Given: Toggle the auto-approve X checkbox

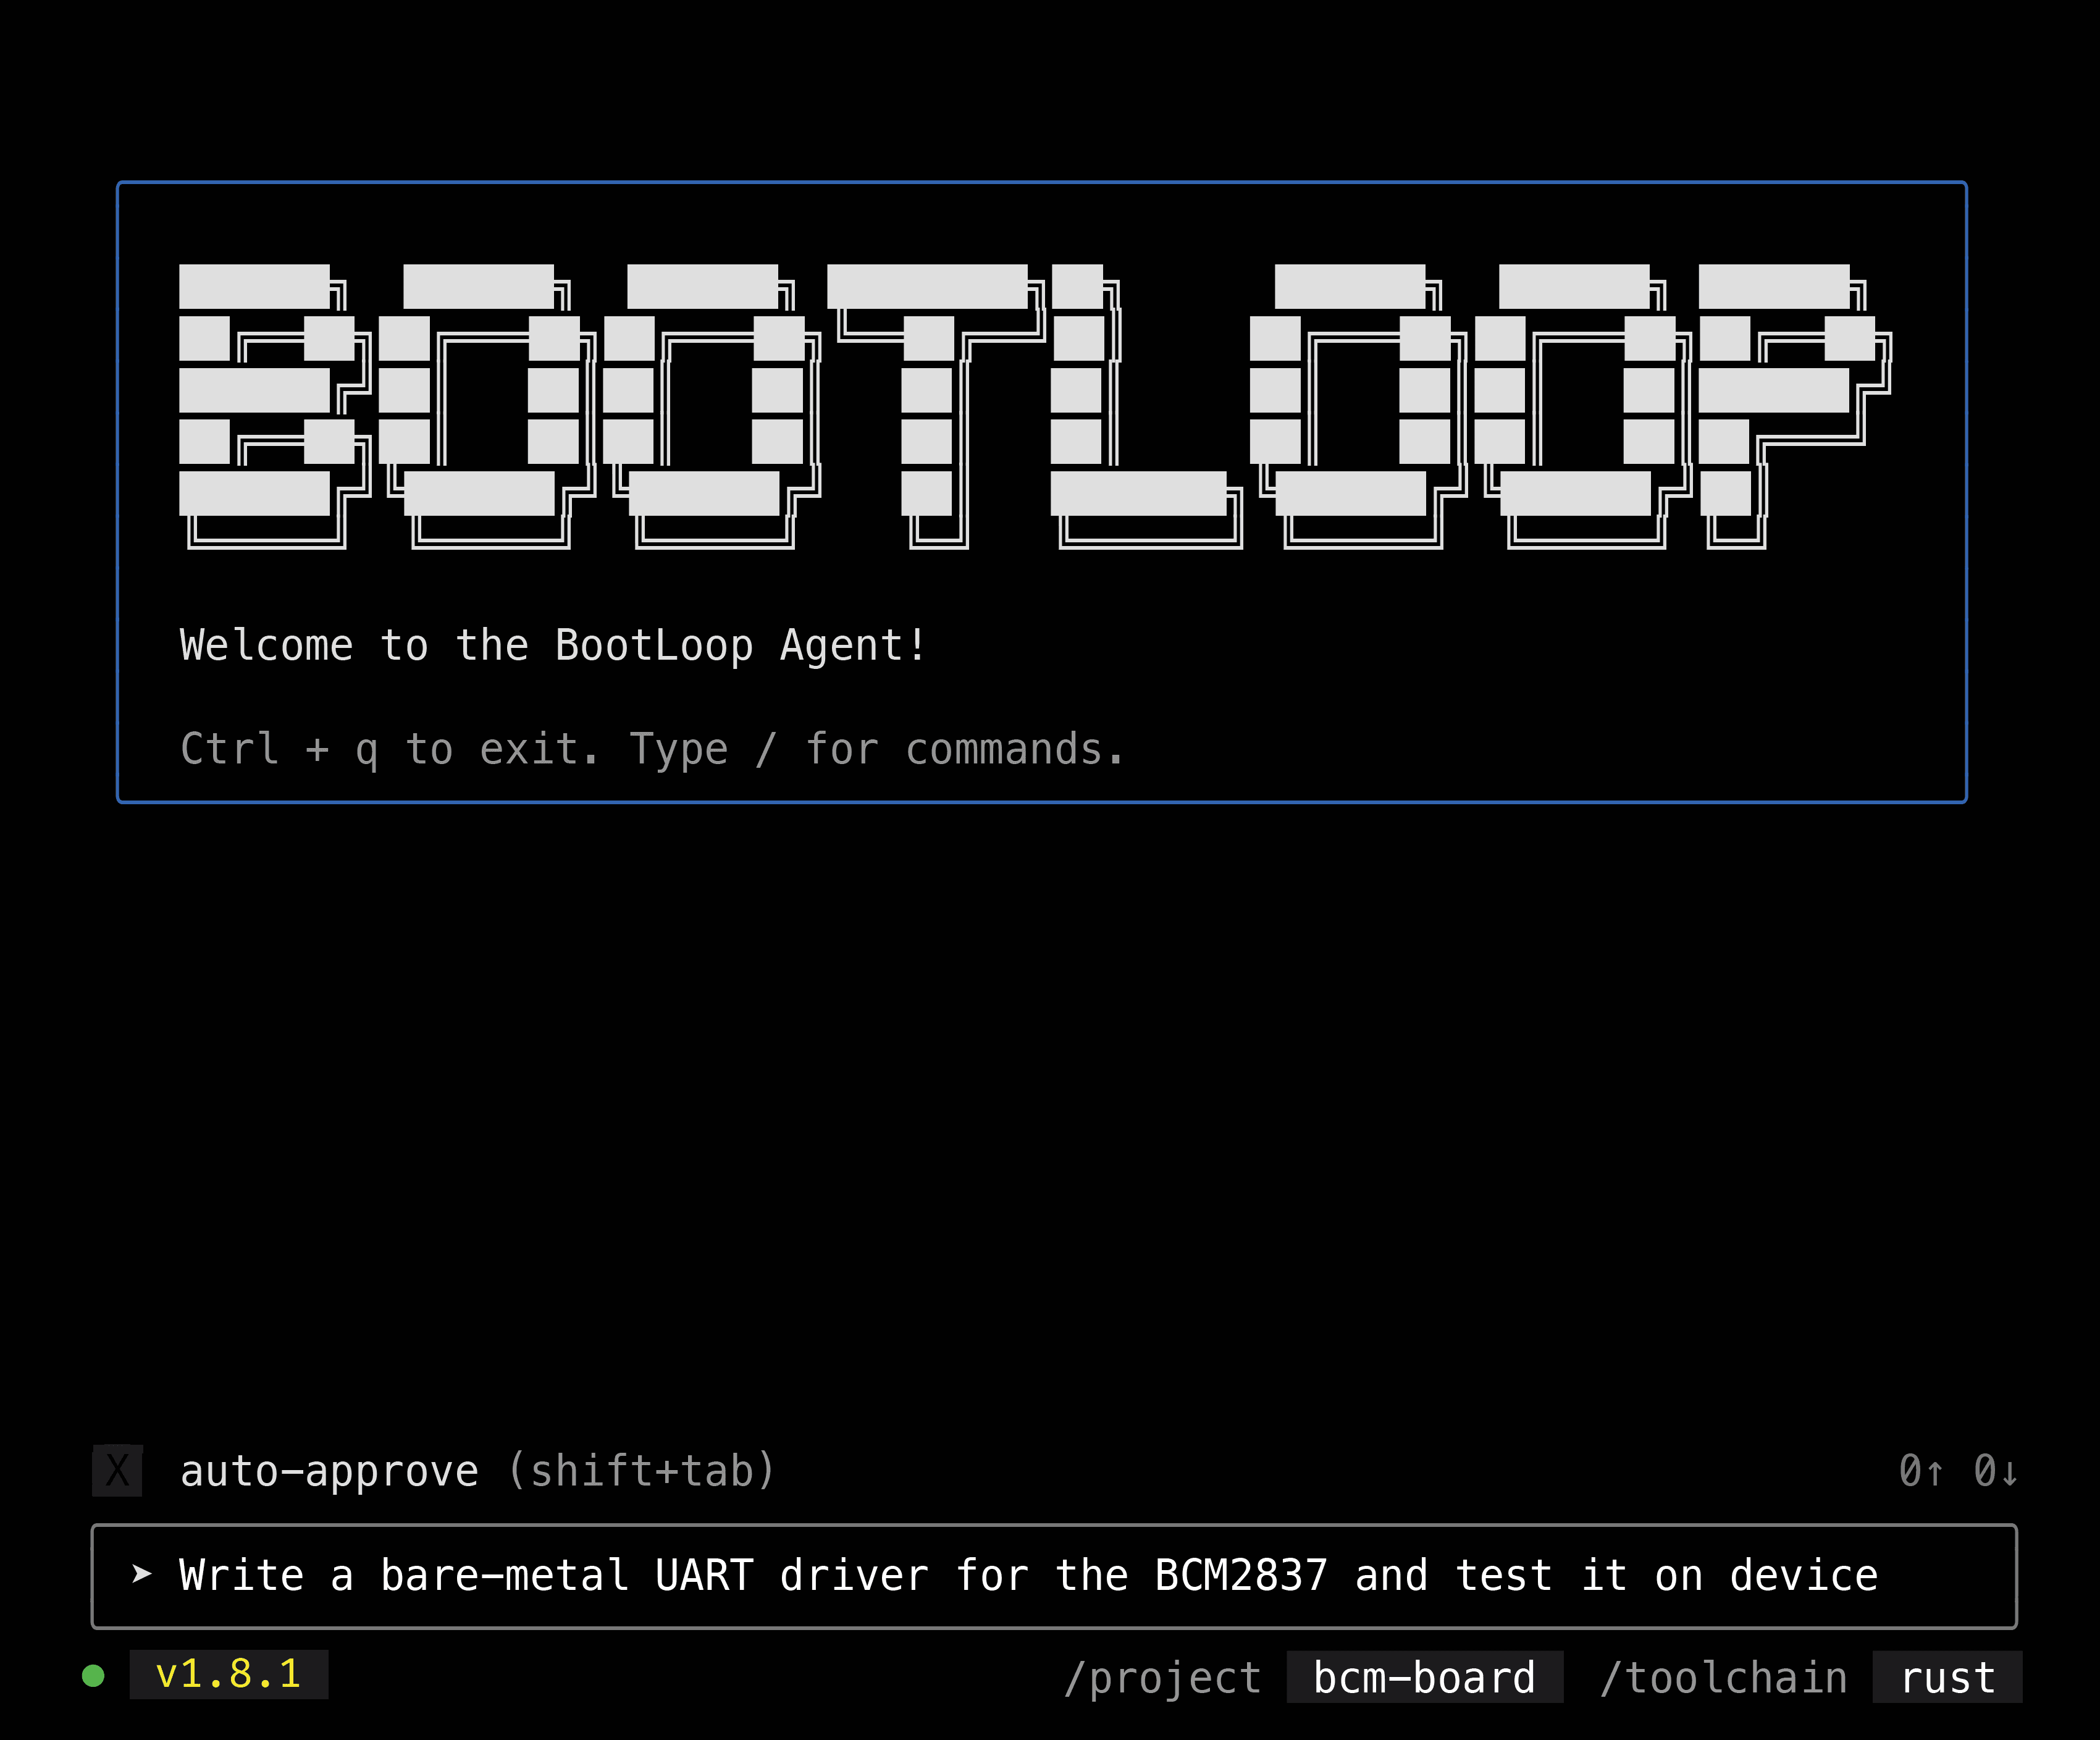Looking at the screenshot, I should coord(117,1470).
